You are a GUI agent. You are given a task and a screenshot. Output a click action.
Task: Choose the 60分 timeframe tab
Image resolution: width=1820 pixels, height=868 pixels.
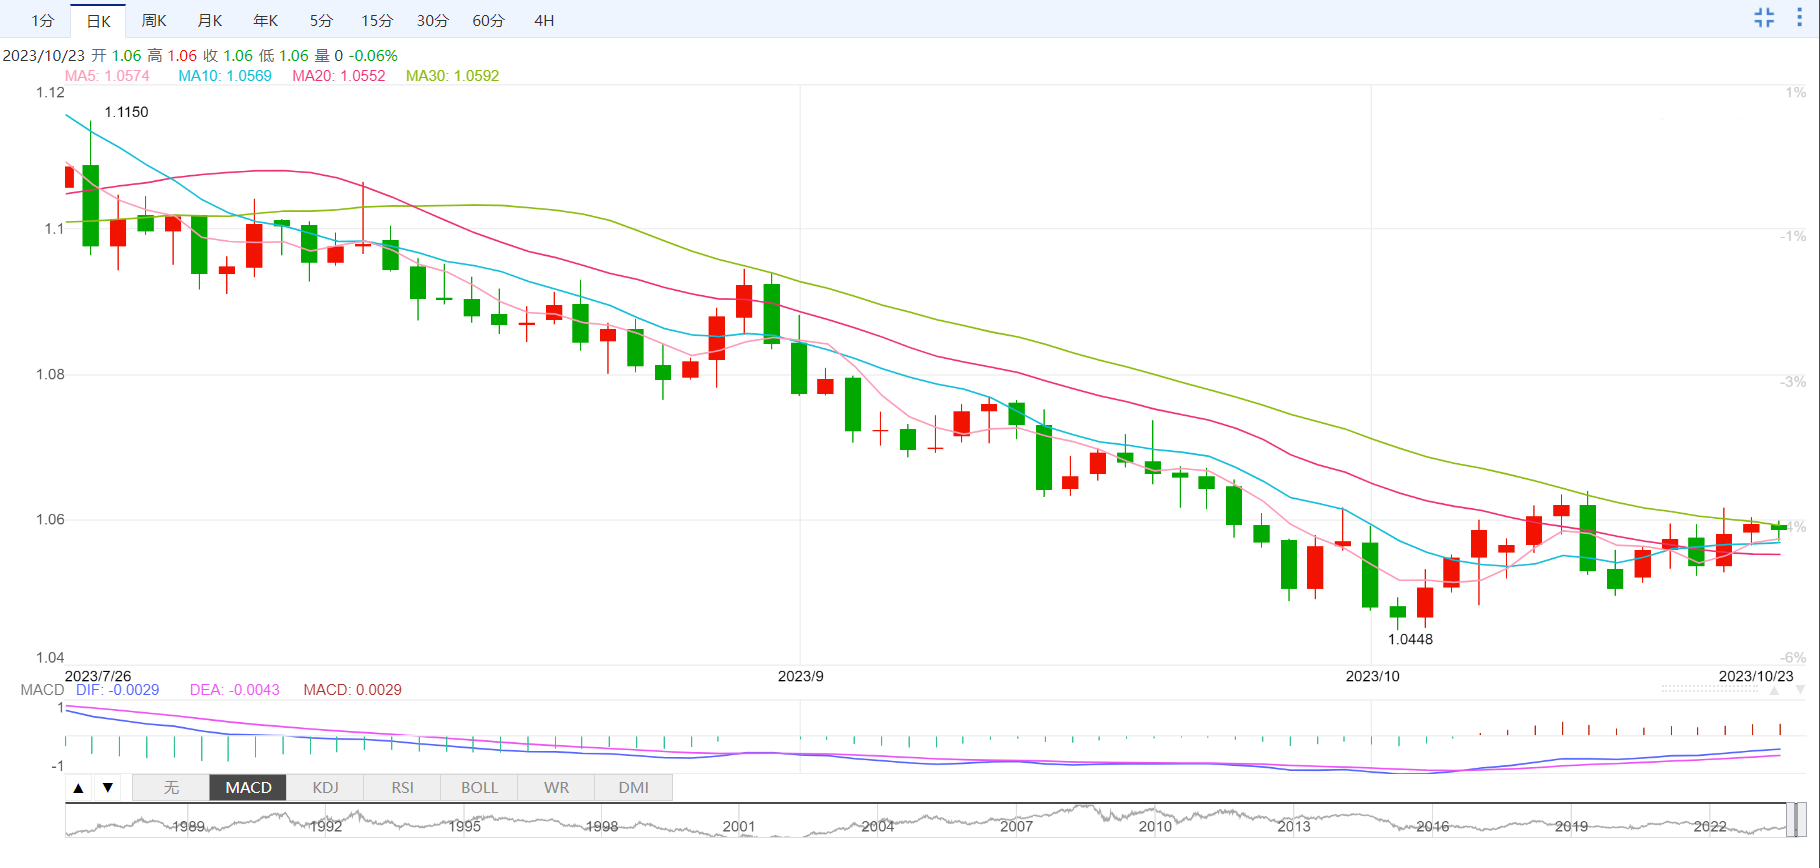pyautogui.click(x=488, y=21)
